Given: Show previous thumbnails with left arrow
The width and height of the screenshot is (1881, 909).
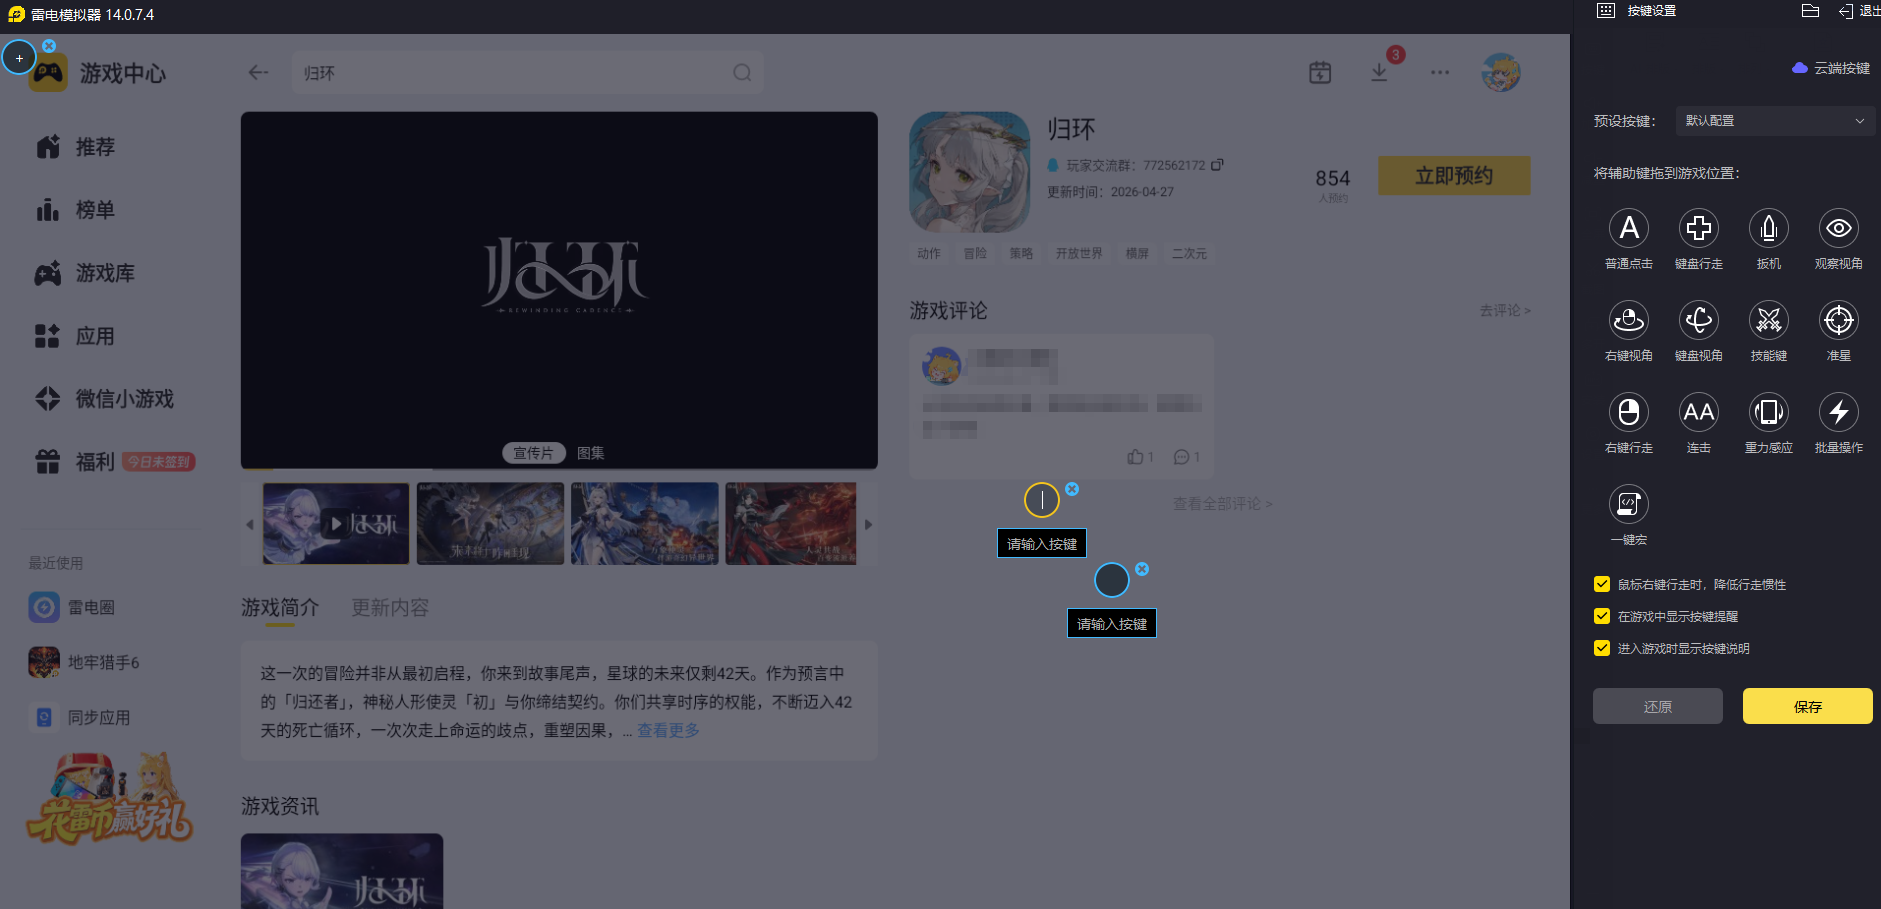Looking at the screenshot, I should [x=250, y=524].
